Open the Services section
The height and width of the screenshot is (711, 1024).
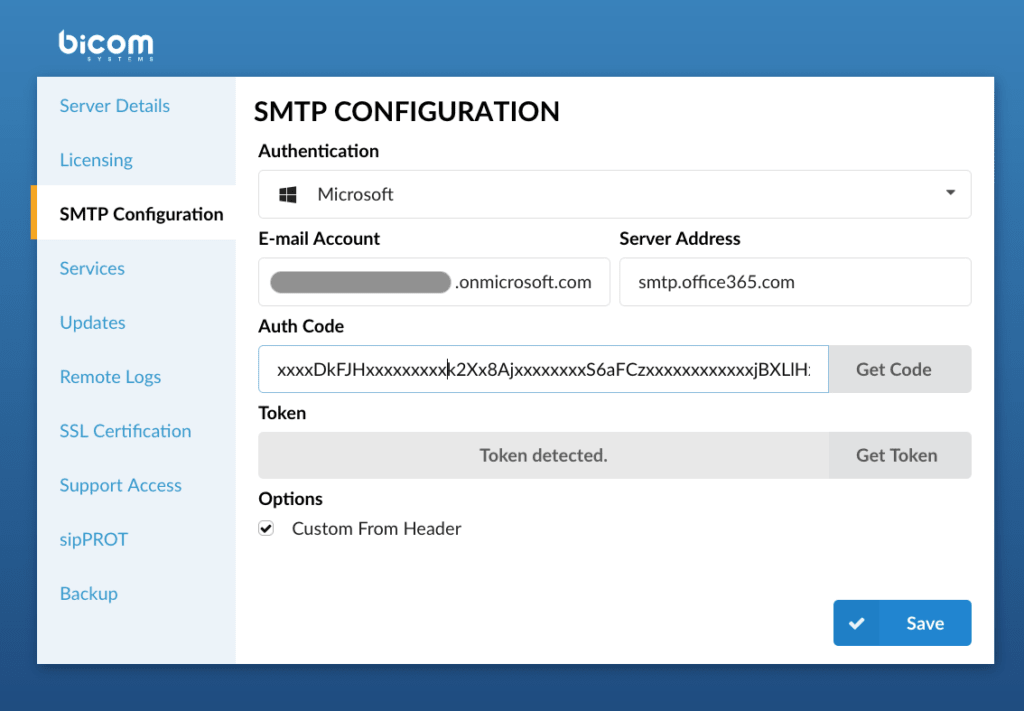point(92,268)
